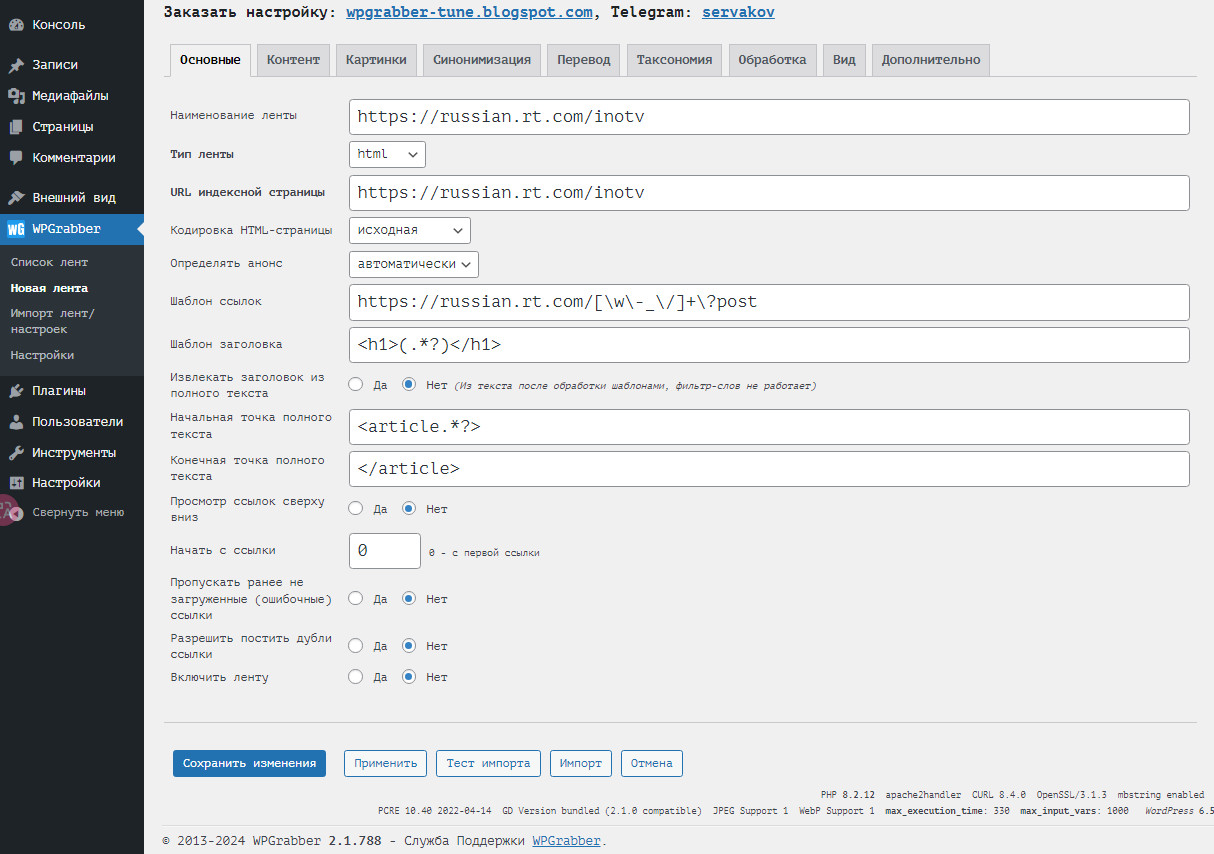1214x854 pixels.
Task: Click the Инструменты wrench icon
Action: [16, 453]
